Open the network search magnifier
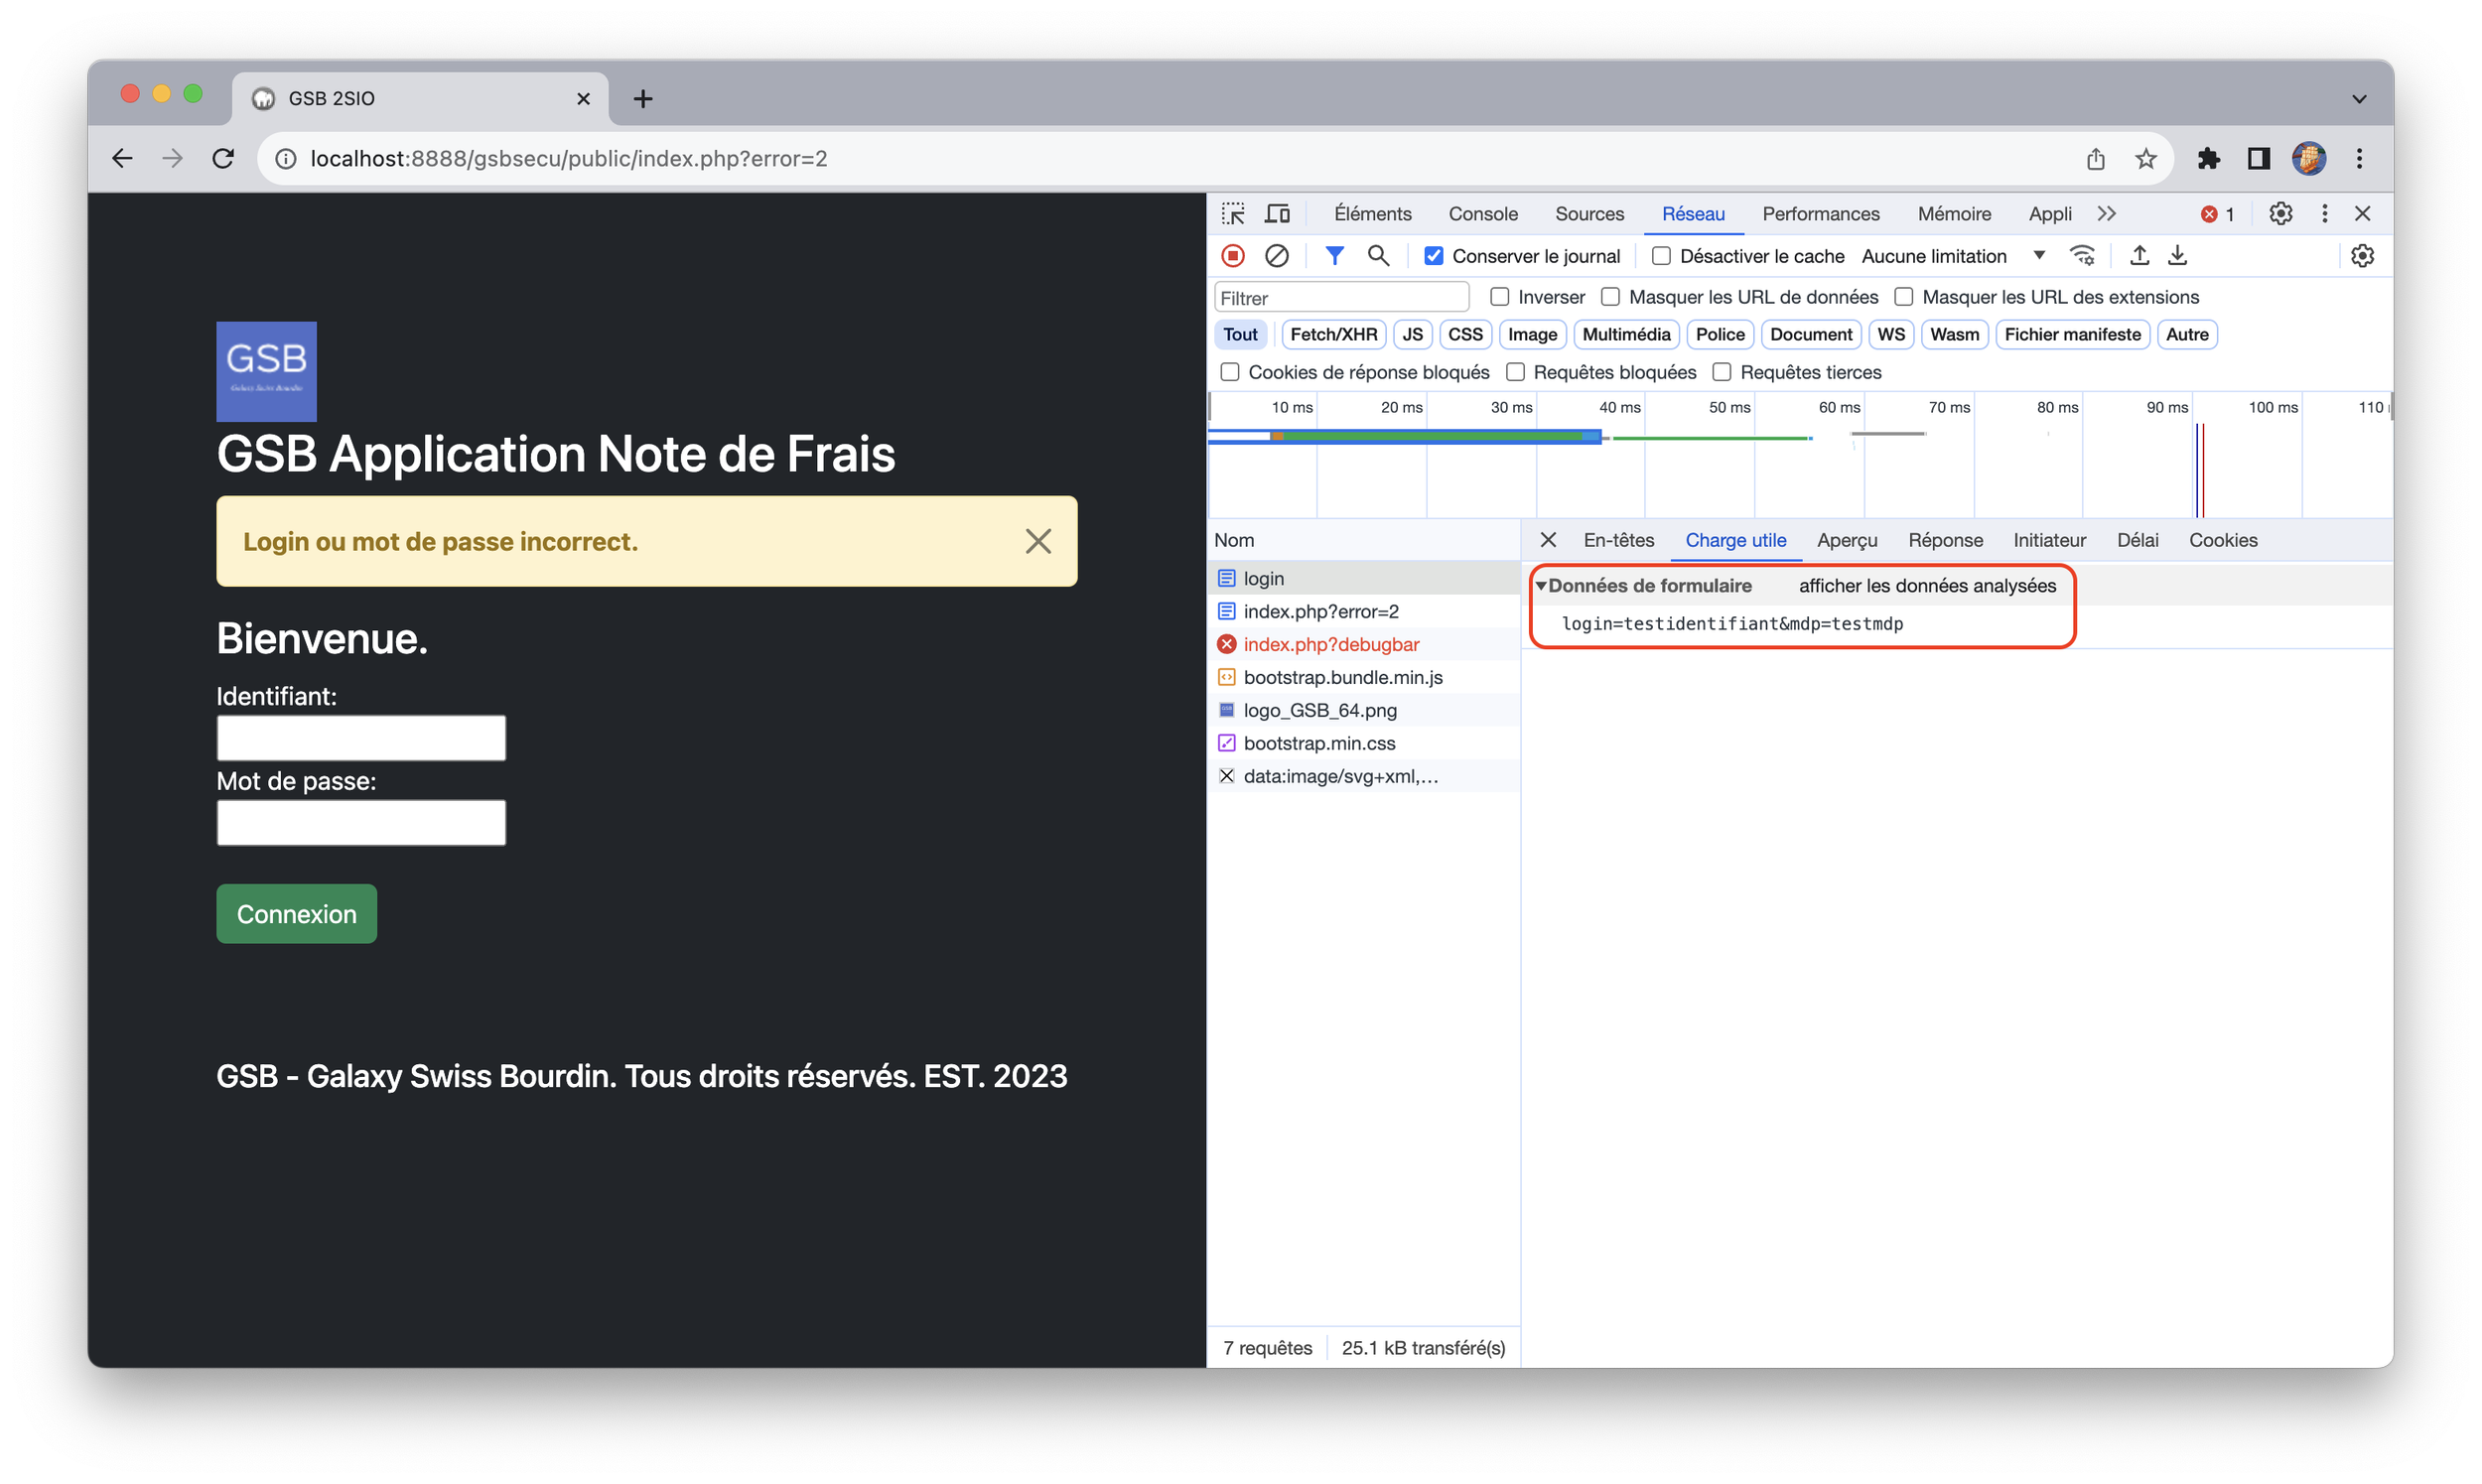Image resolution: width=2482 pixels, height=1484 pixels. point(1378,256)
